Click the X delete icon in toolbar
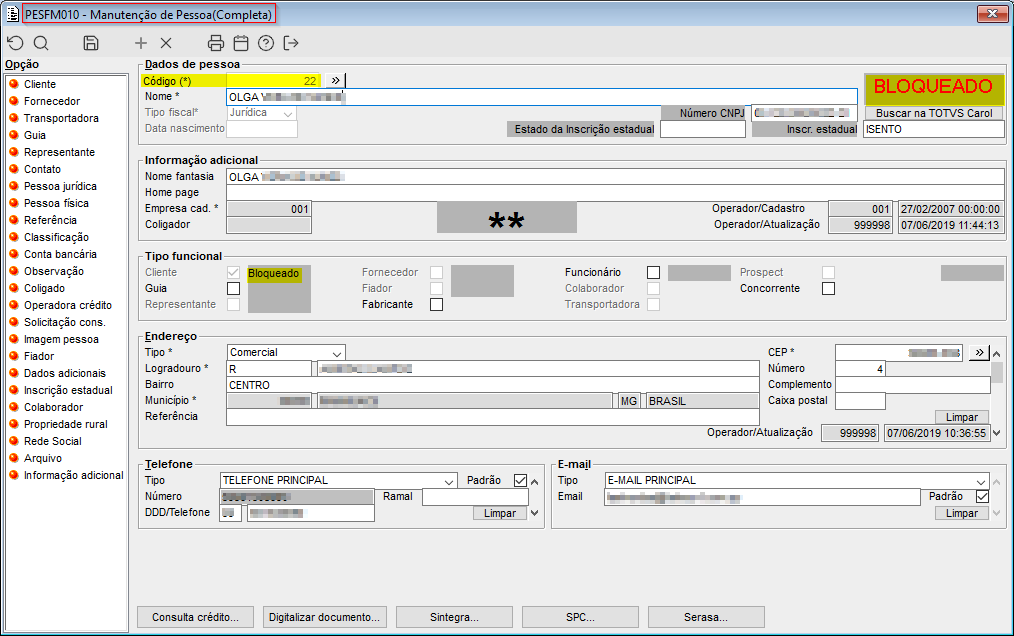 click(166, 43)
